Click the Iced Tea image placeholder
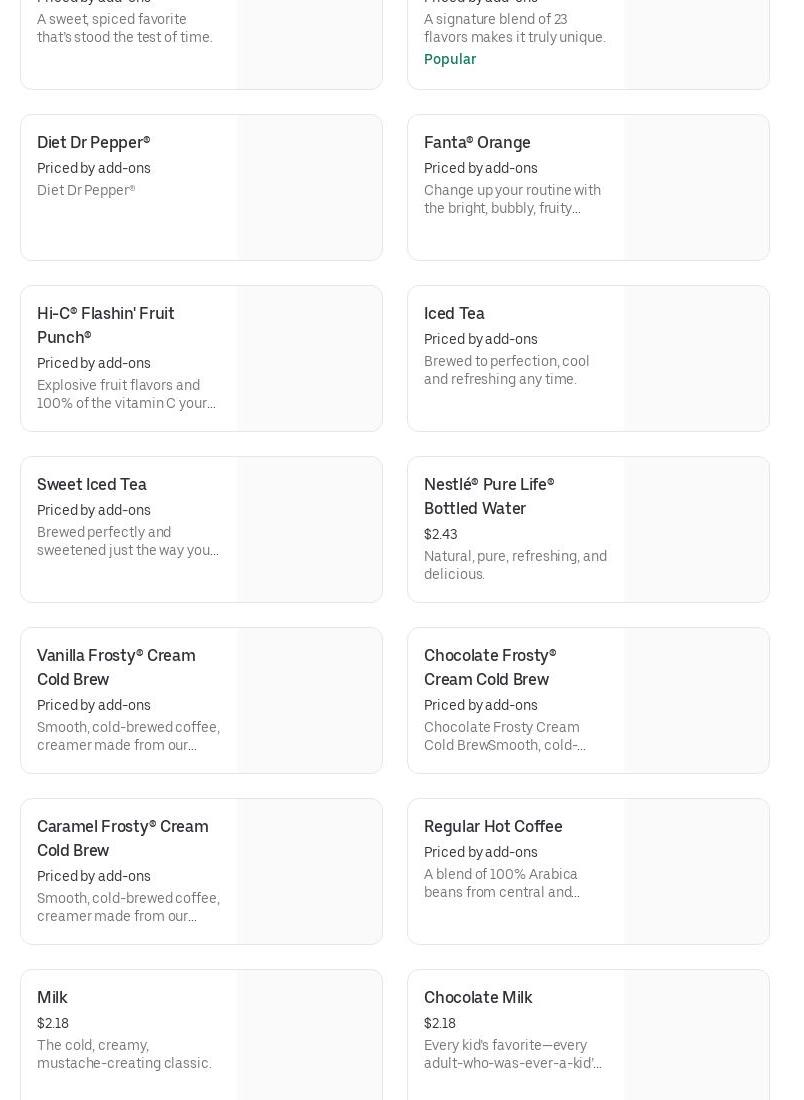Screen dimensions: 804x1100 click(697, 359)
